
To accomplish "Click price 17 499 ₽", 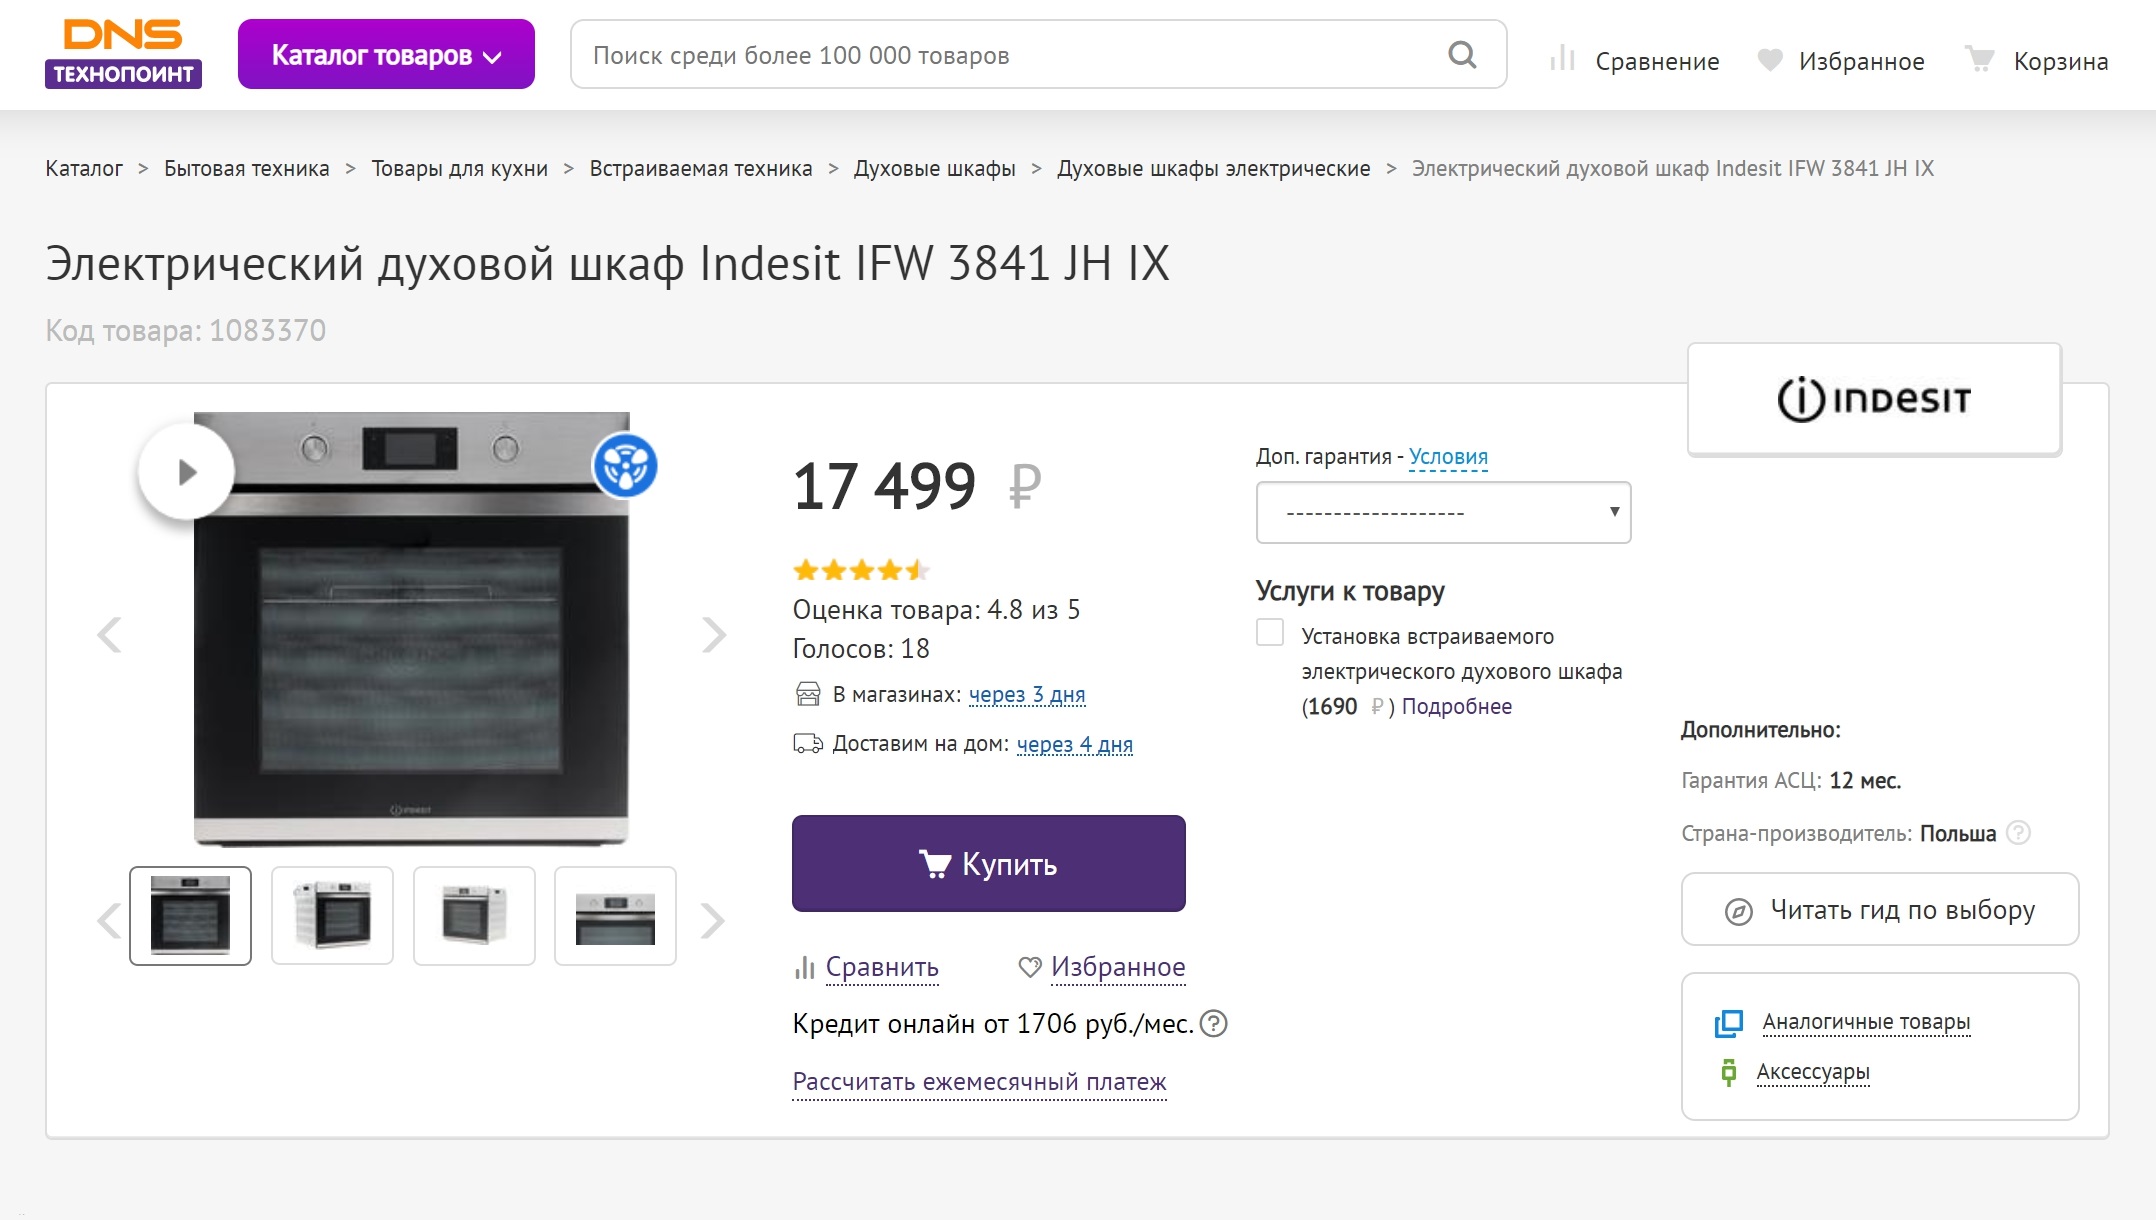I will tap(917, 487).
